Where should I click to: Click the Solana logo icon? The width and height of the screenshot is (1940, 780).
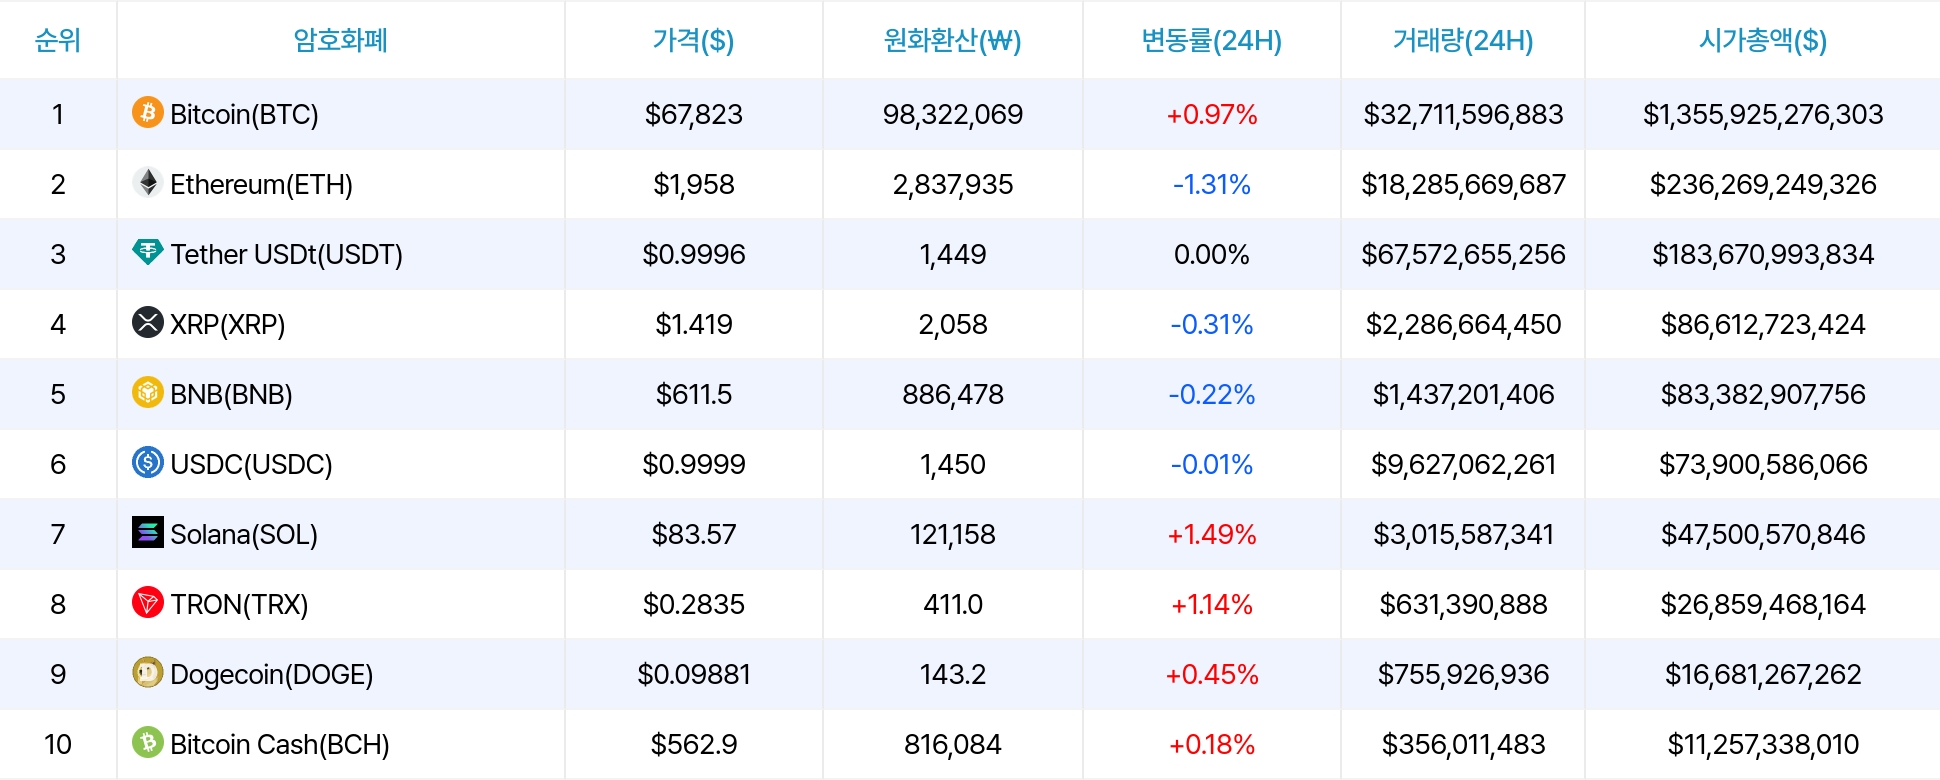pos(148,532)
